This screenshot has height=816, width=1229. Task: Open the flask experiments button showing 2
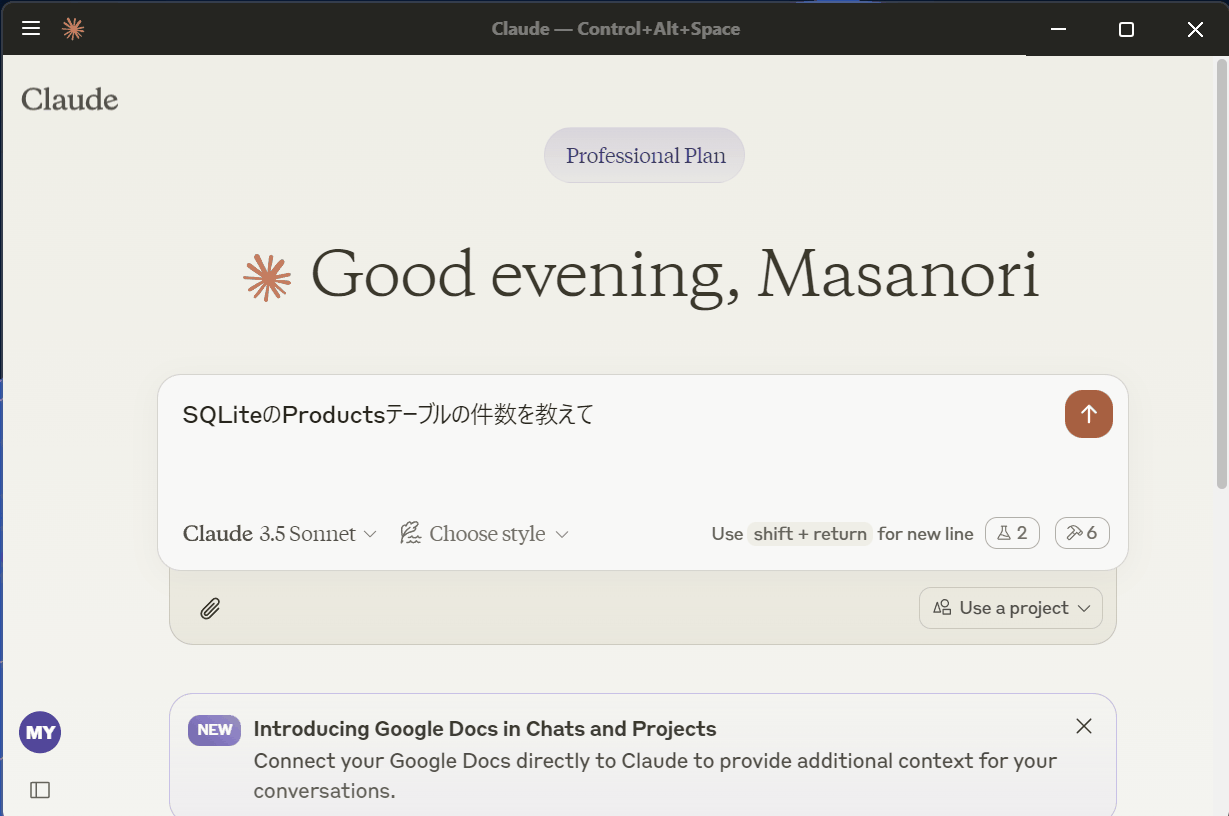click(1012, 533)
